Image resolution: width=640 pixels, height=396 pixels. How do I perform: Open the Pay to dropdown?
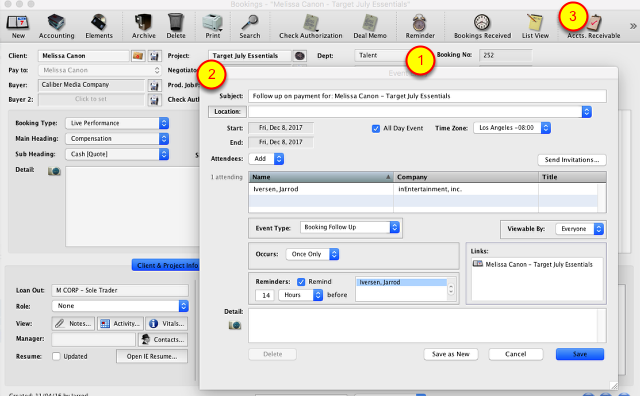point(100,70)
